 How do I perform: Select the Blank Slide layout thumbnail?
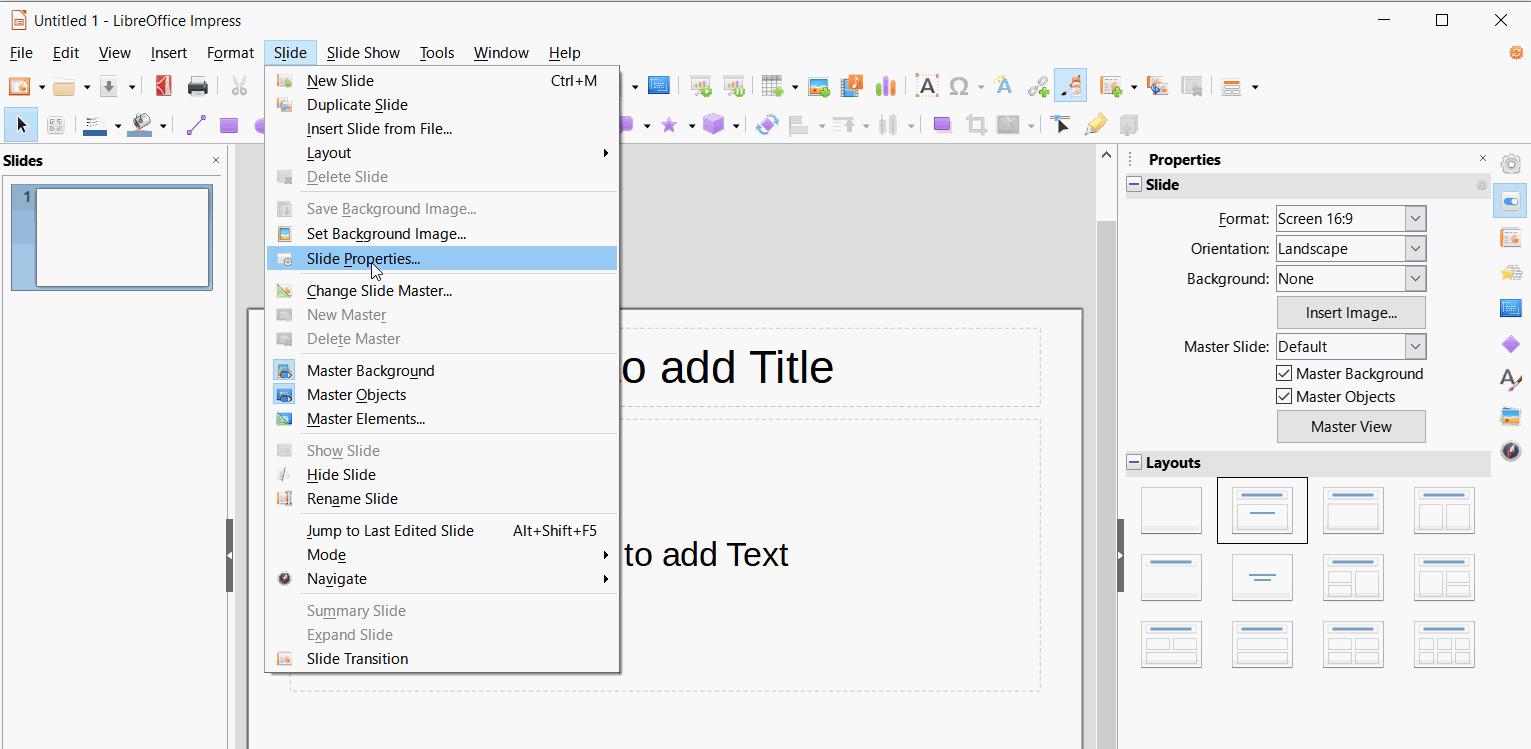click(x=1171, y=510)
